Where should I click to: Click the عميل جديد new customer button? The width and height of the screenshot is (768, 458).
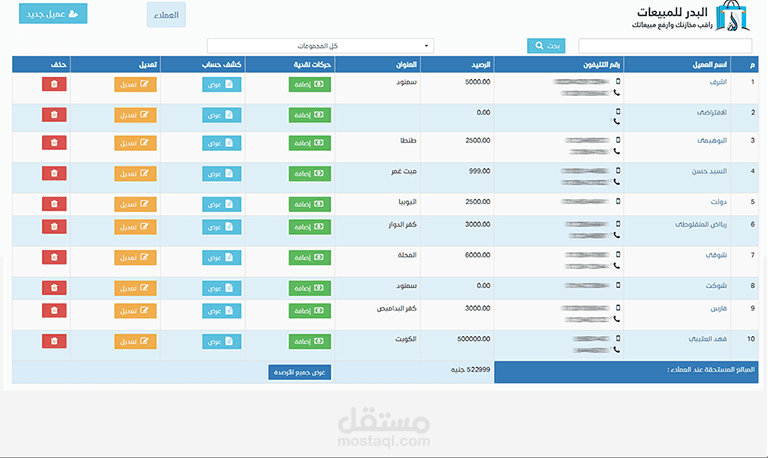[53, 14]
